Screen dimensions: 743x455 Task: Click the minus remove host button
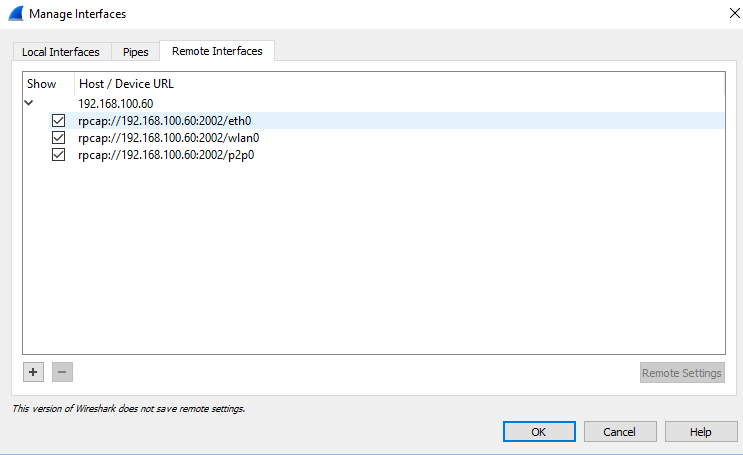click(x=62, y=372)
